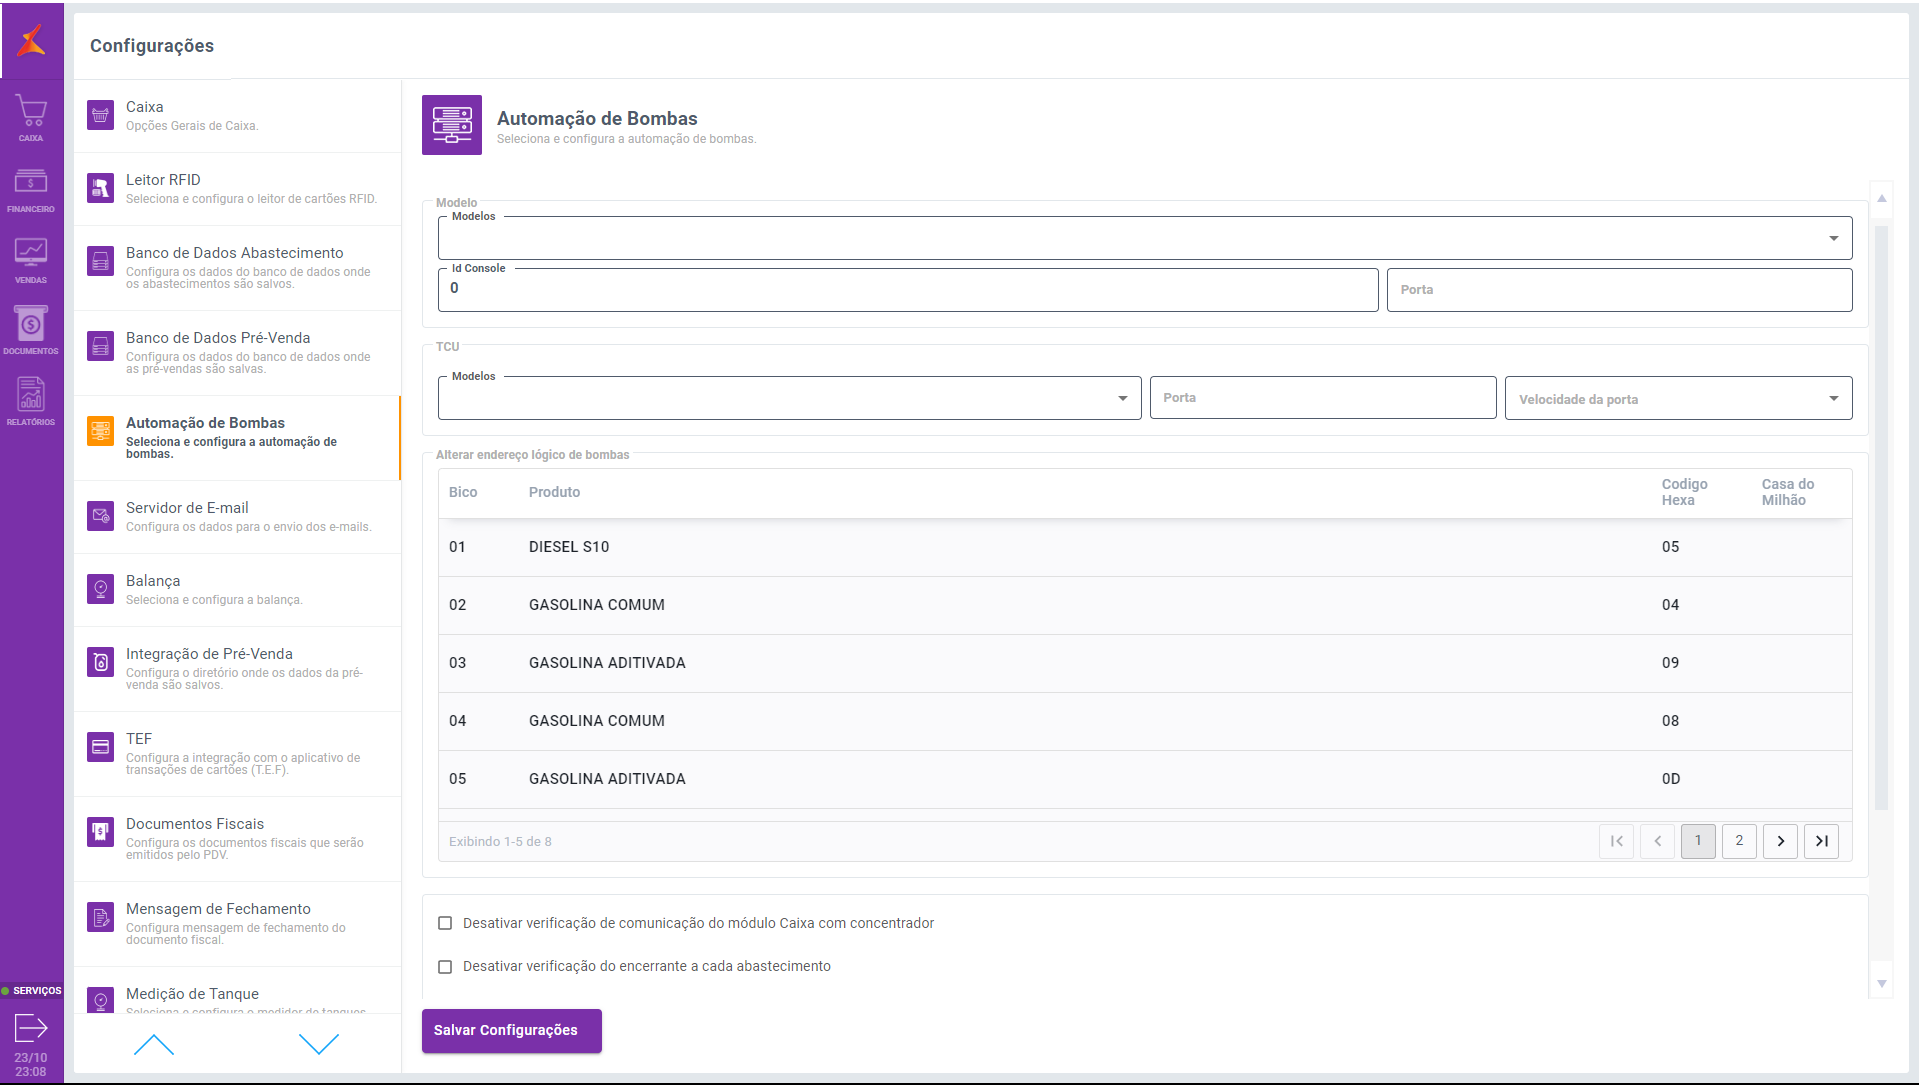1923x1085 pixels.
Task: Go to last page of bombas table
Action: pyautogui.click(x=1821, y=841)
